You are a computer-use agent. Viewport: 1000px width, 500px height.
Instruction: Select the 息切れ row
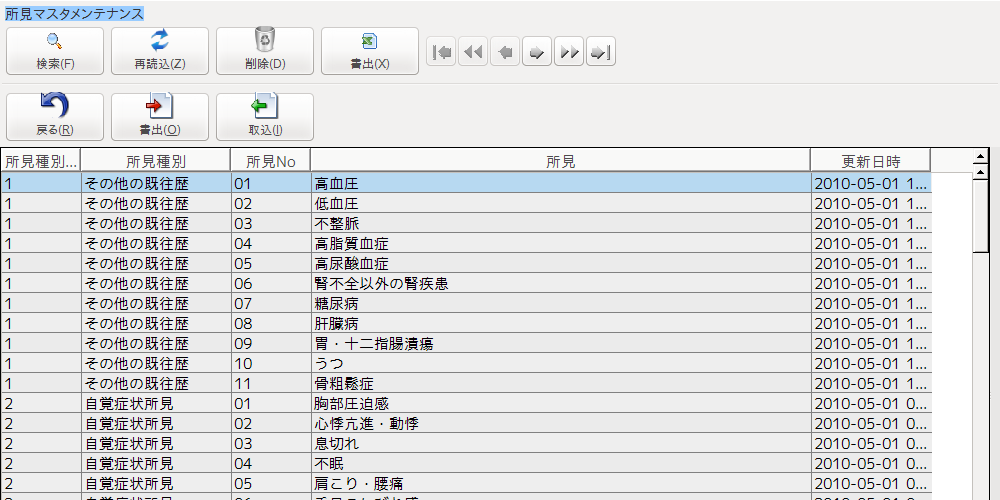click(x=466, y=443)
